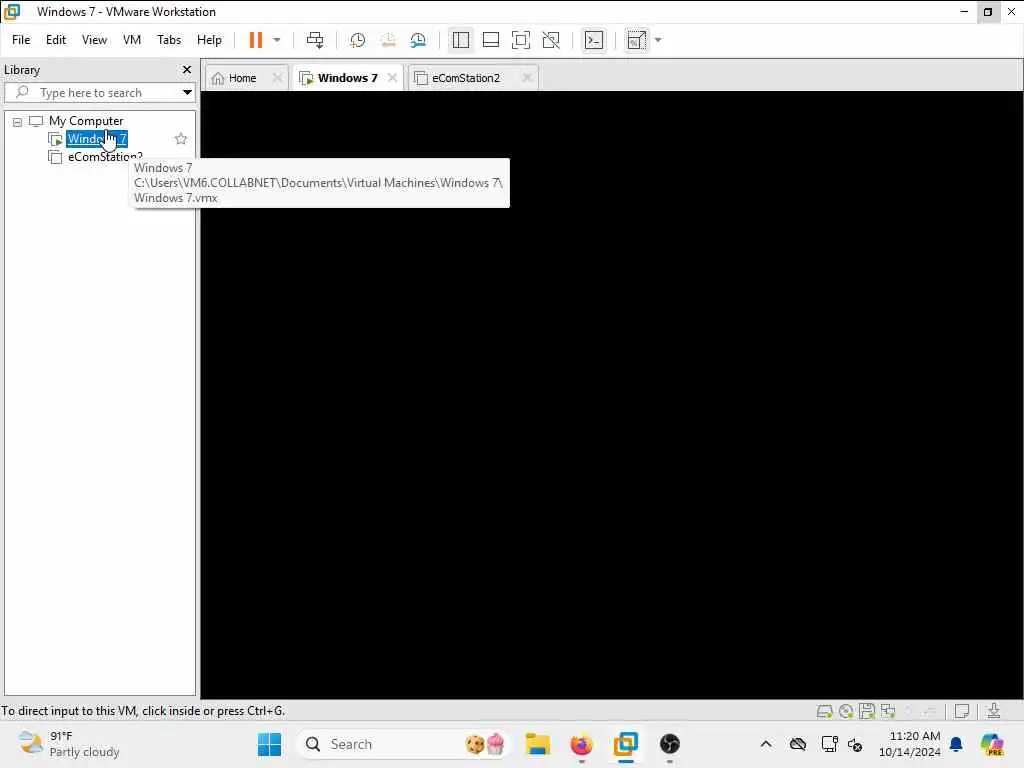Open the Copilot preview icon
This screenshot has height=768, width=1024.
992,744
